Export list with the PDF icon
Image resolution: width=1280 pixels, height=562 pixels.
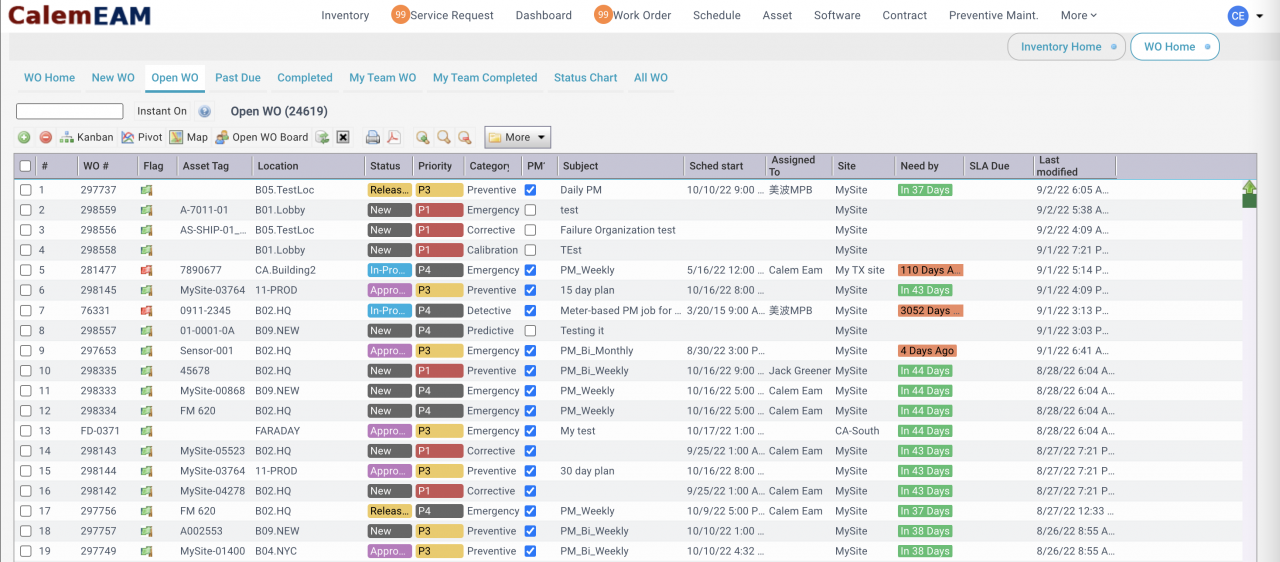point(394,137)
